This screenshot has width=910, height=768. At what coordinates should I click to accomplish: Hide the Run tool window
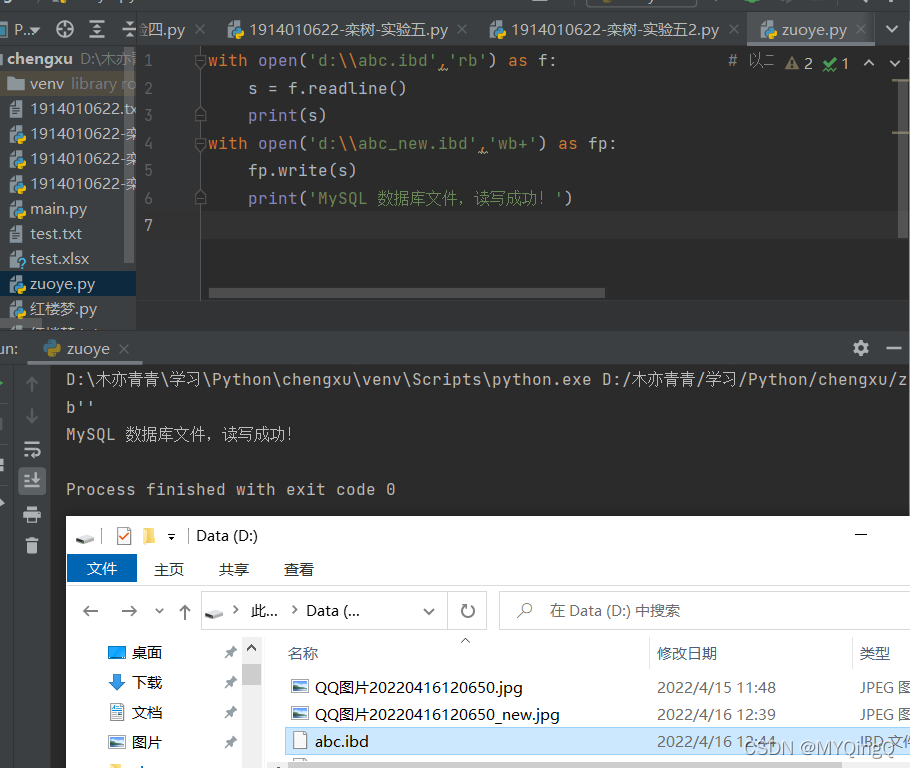coord(894,348)
